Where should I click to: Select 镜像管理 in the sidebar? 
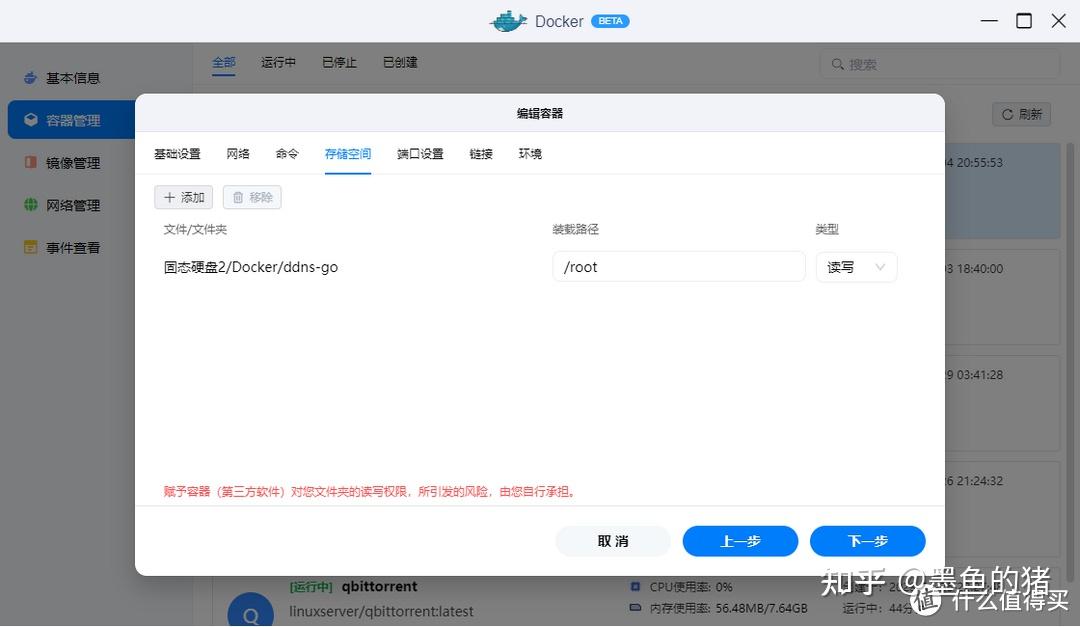76,162
